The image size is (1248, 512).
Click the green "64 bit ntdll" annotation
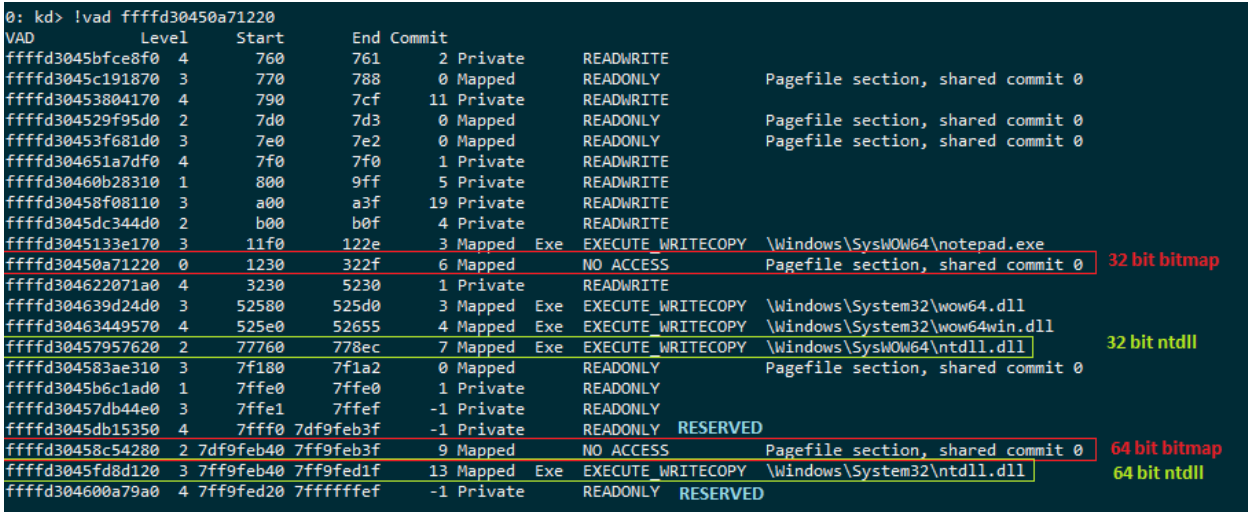1158,473
